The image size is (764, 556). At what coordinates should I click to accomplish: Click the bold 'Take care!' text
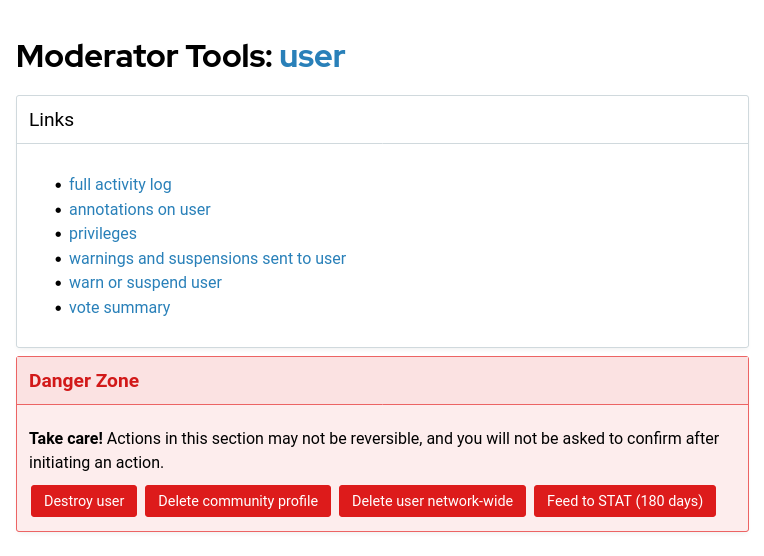66,439
